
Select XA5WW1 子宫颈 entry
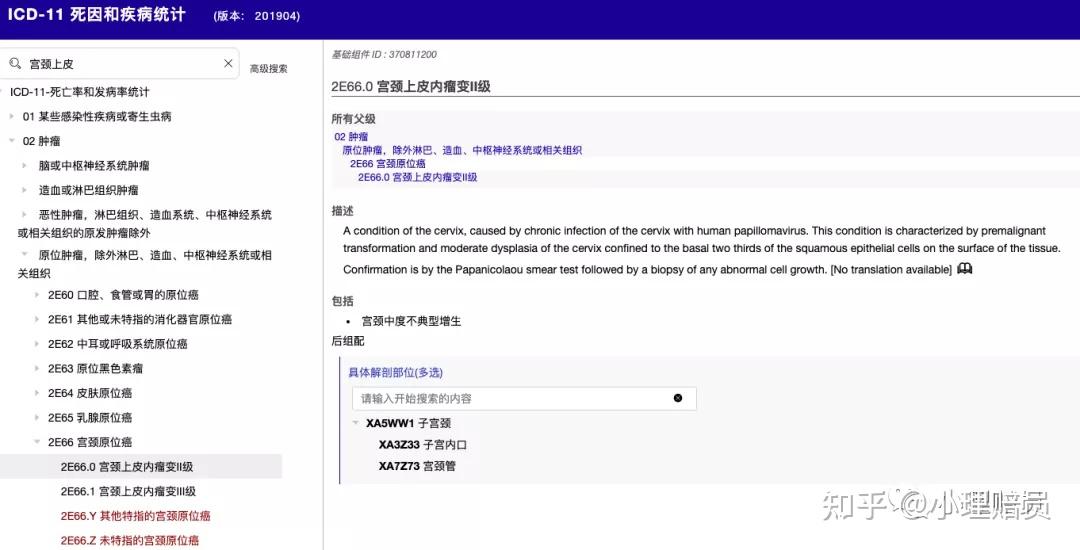tap(408, 423)
